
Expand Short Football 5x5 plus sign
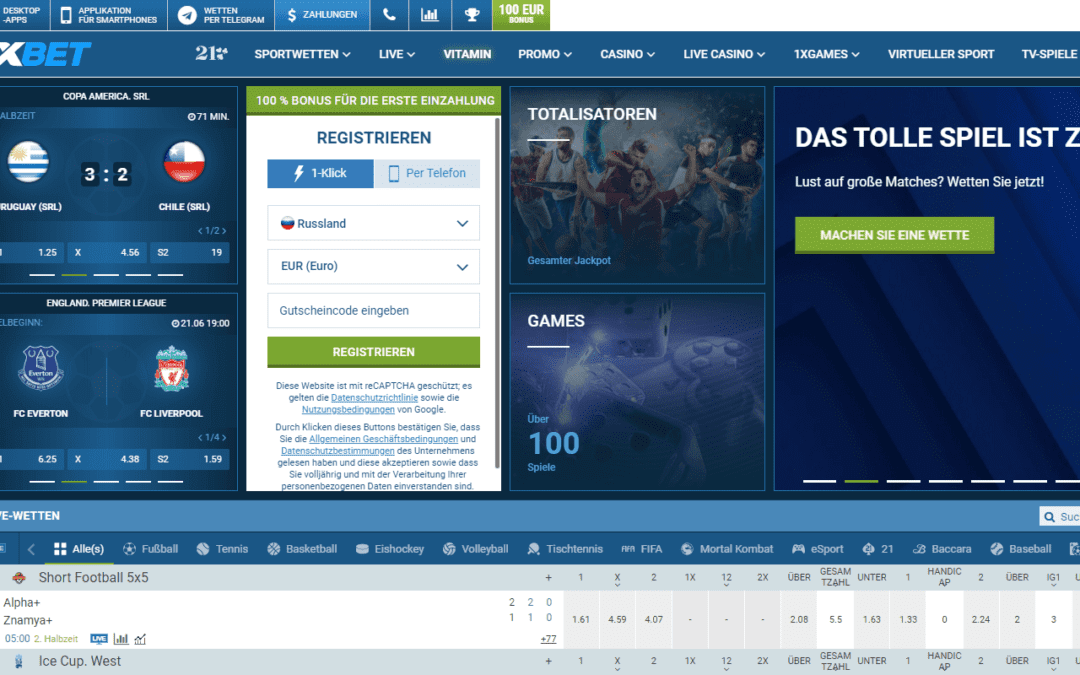coord(548,577)
